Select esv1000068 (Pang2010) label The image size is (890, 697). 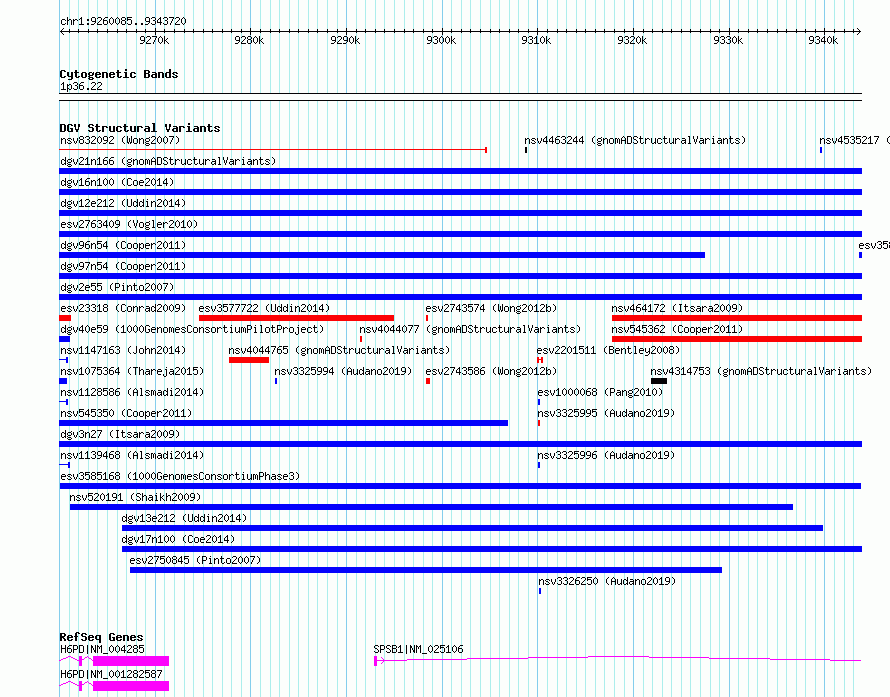click(600, 392)
